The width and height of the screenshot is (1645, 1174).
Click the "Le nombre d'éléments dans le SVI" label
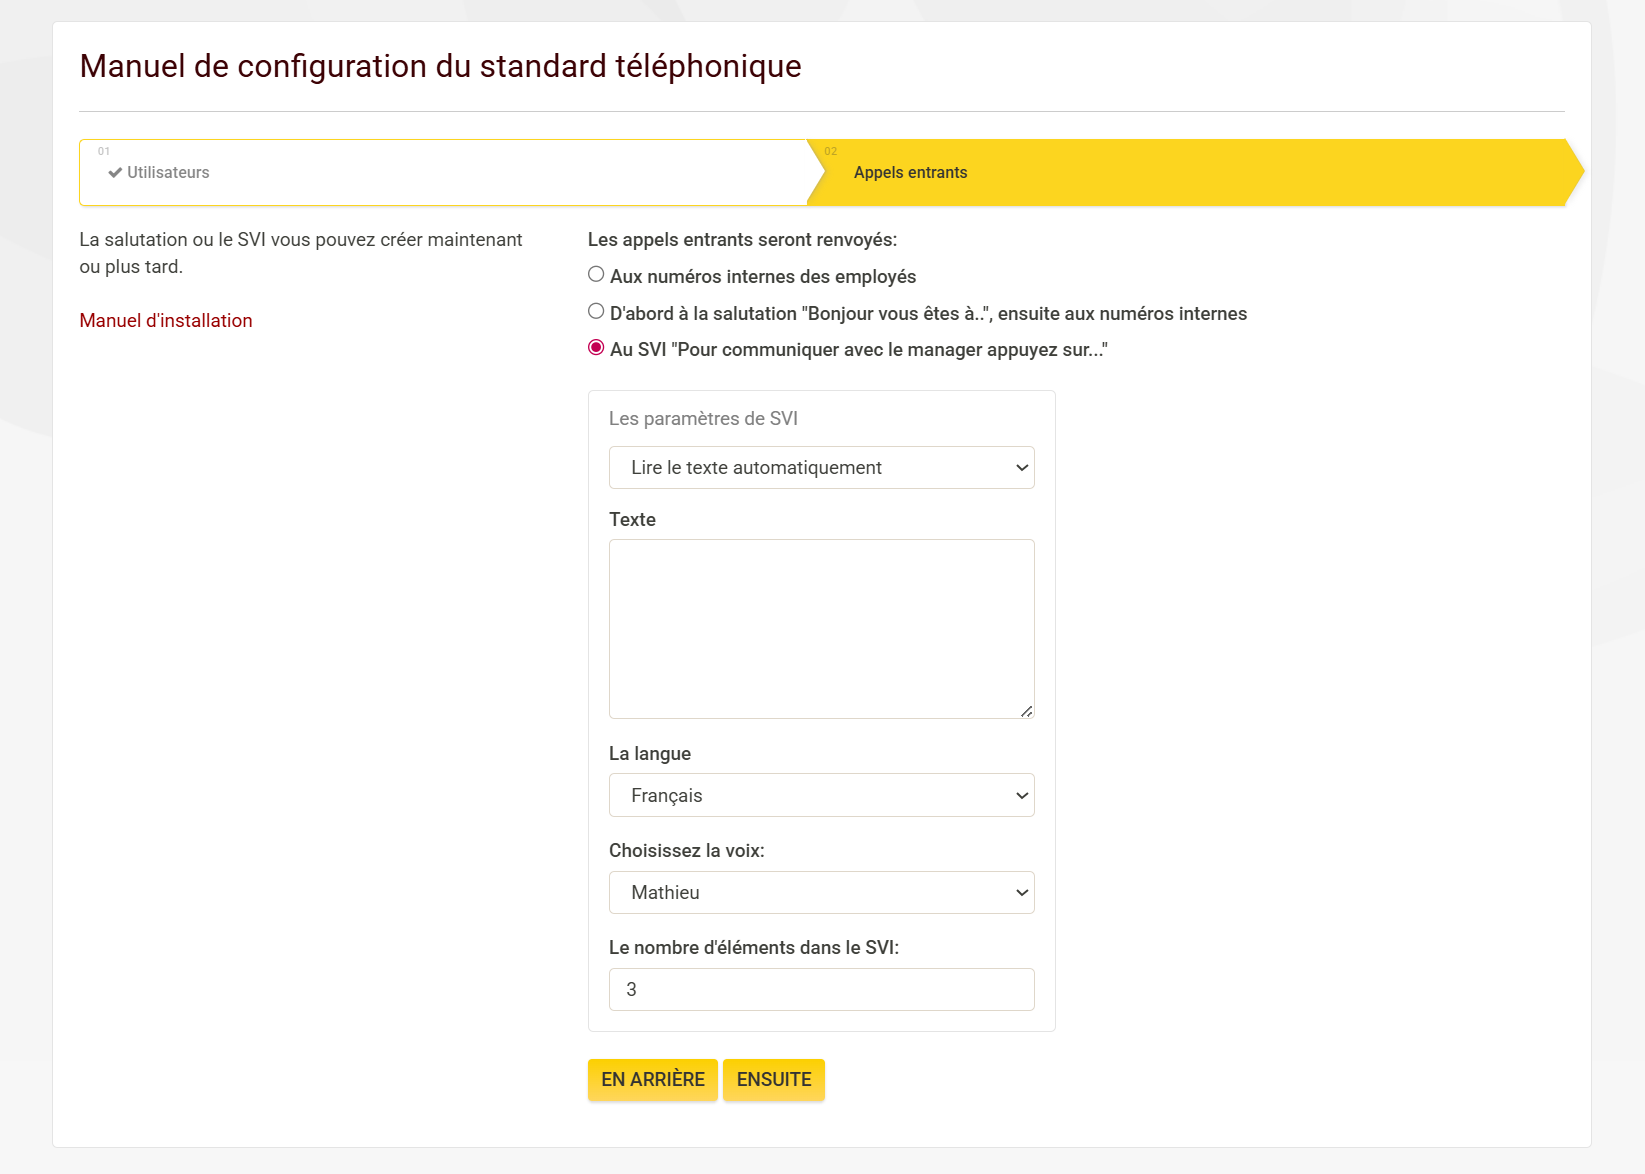[x=753, y=948]
